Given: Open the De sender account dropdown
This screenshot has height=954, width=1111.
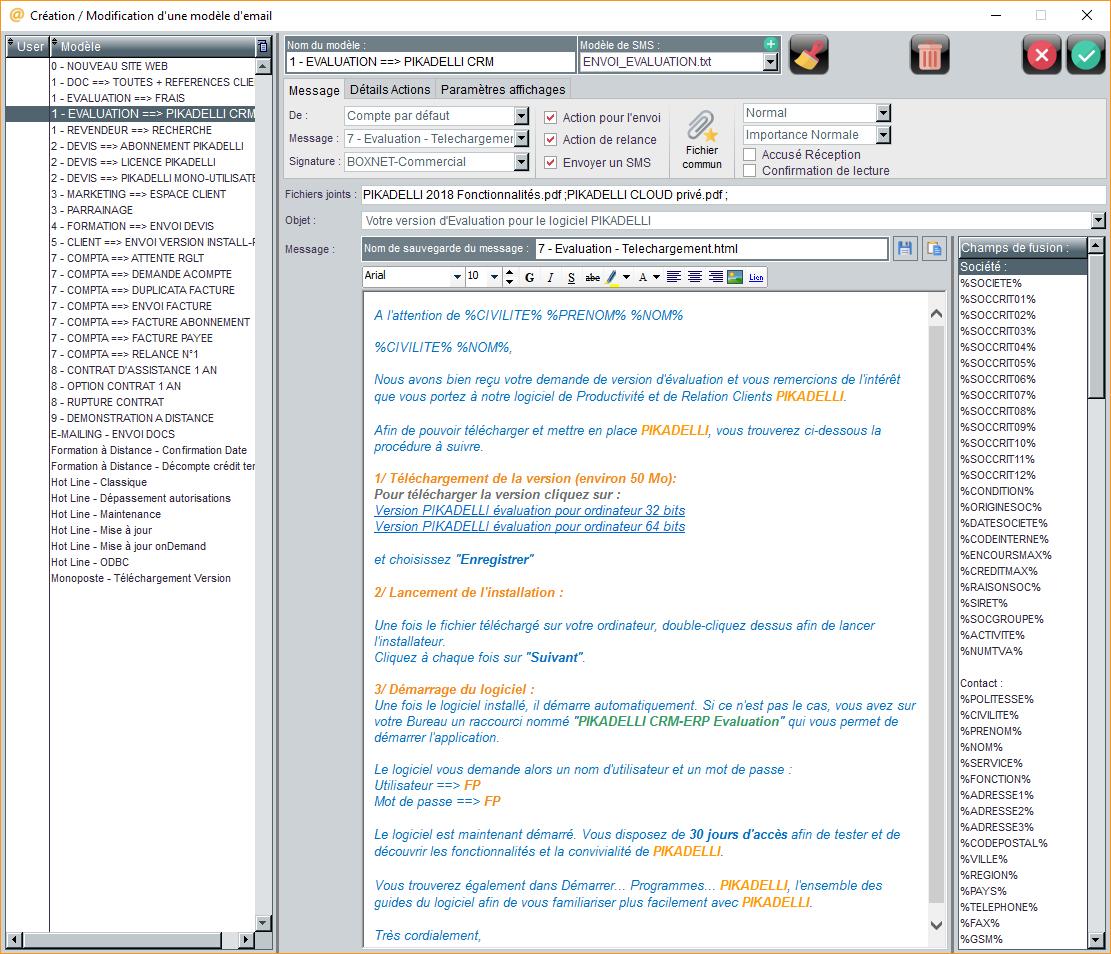Looking at the screenshot, I should 521,116.
